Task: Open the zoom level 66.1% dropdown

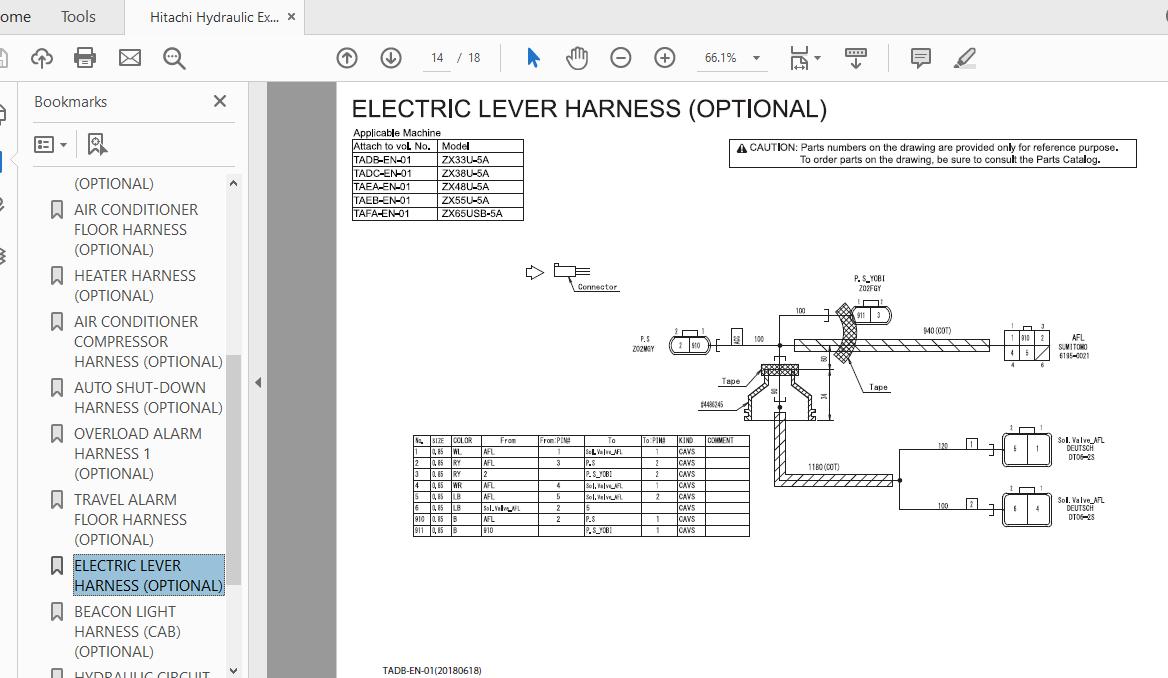Action: click(x=756, y=58)
